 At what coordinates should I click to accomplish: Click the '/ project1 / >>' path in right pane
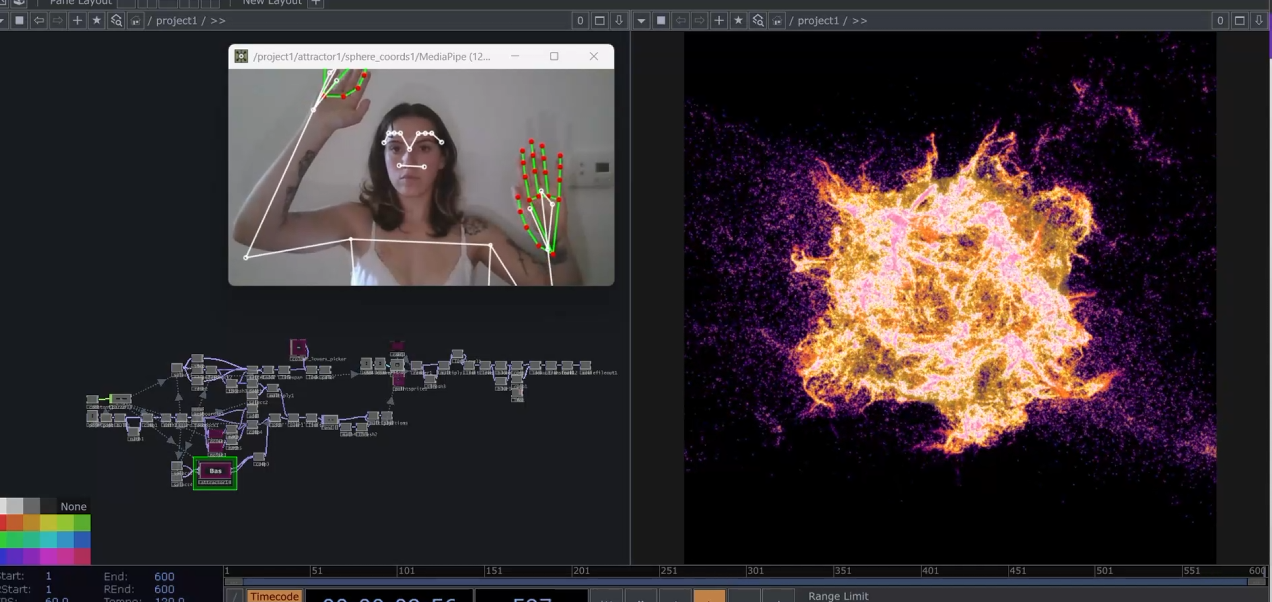point(828,20)
